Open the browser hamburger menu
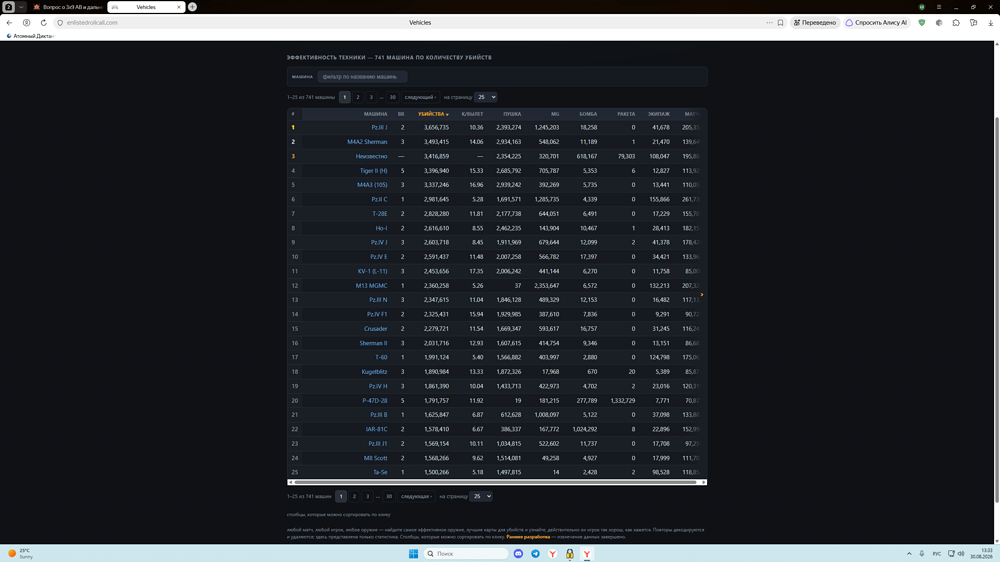 coord(939,7)
